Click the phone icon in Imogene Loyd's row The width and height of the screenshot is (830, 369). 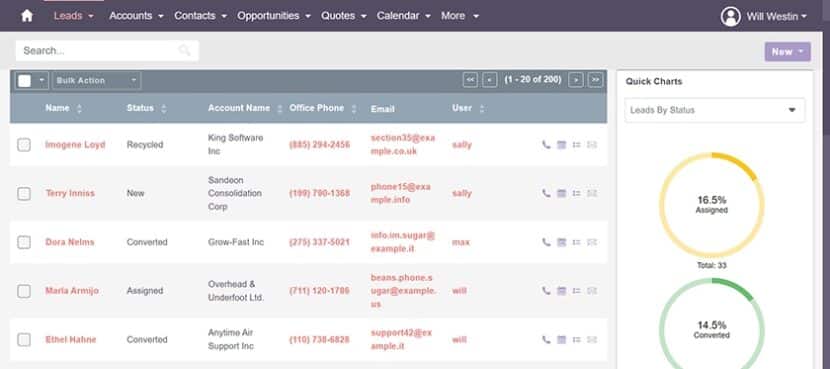pos(546,145)
